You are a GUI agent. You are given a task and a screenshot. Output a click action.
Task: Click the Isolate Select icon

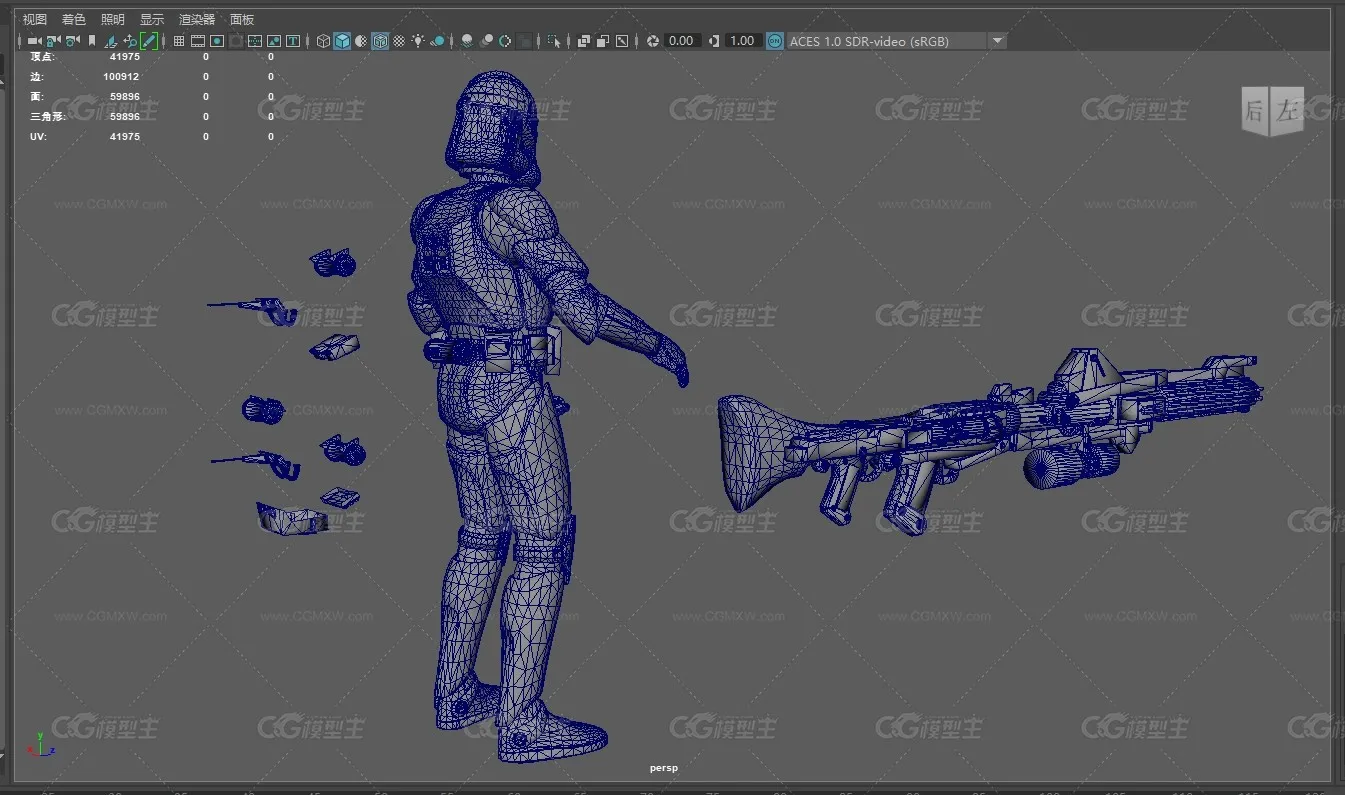[x=553, y=41]
